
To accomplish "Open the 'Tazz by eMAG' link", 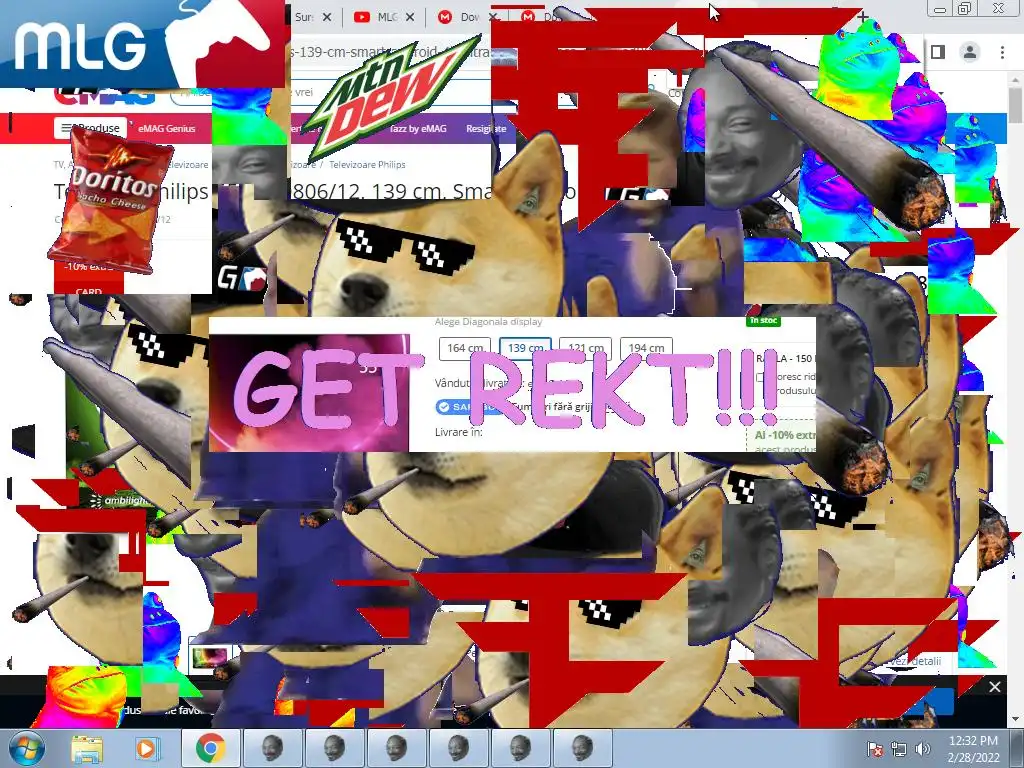I will coord(418,129).
